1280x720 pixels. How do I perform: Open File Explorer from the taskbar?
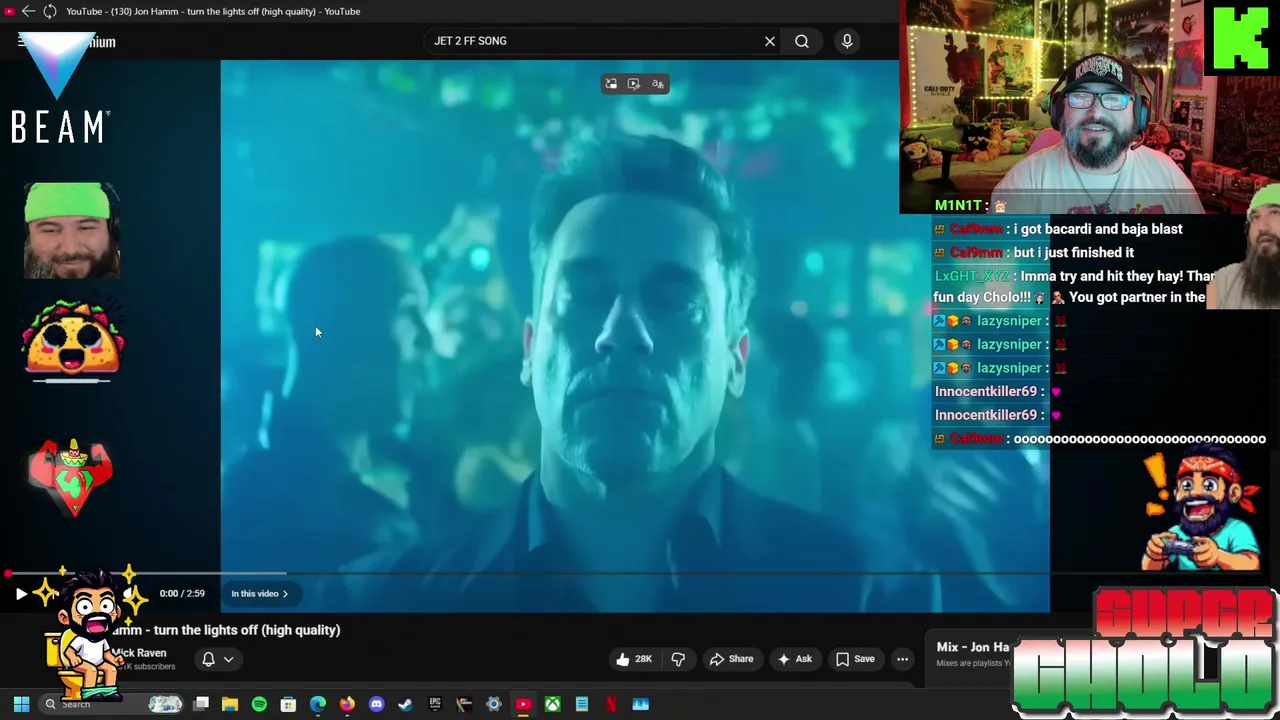click(x=230, y=704)
